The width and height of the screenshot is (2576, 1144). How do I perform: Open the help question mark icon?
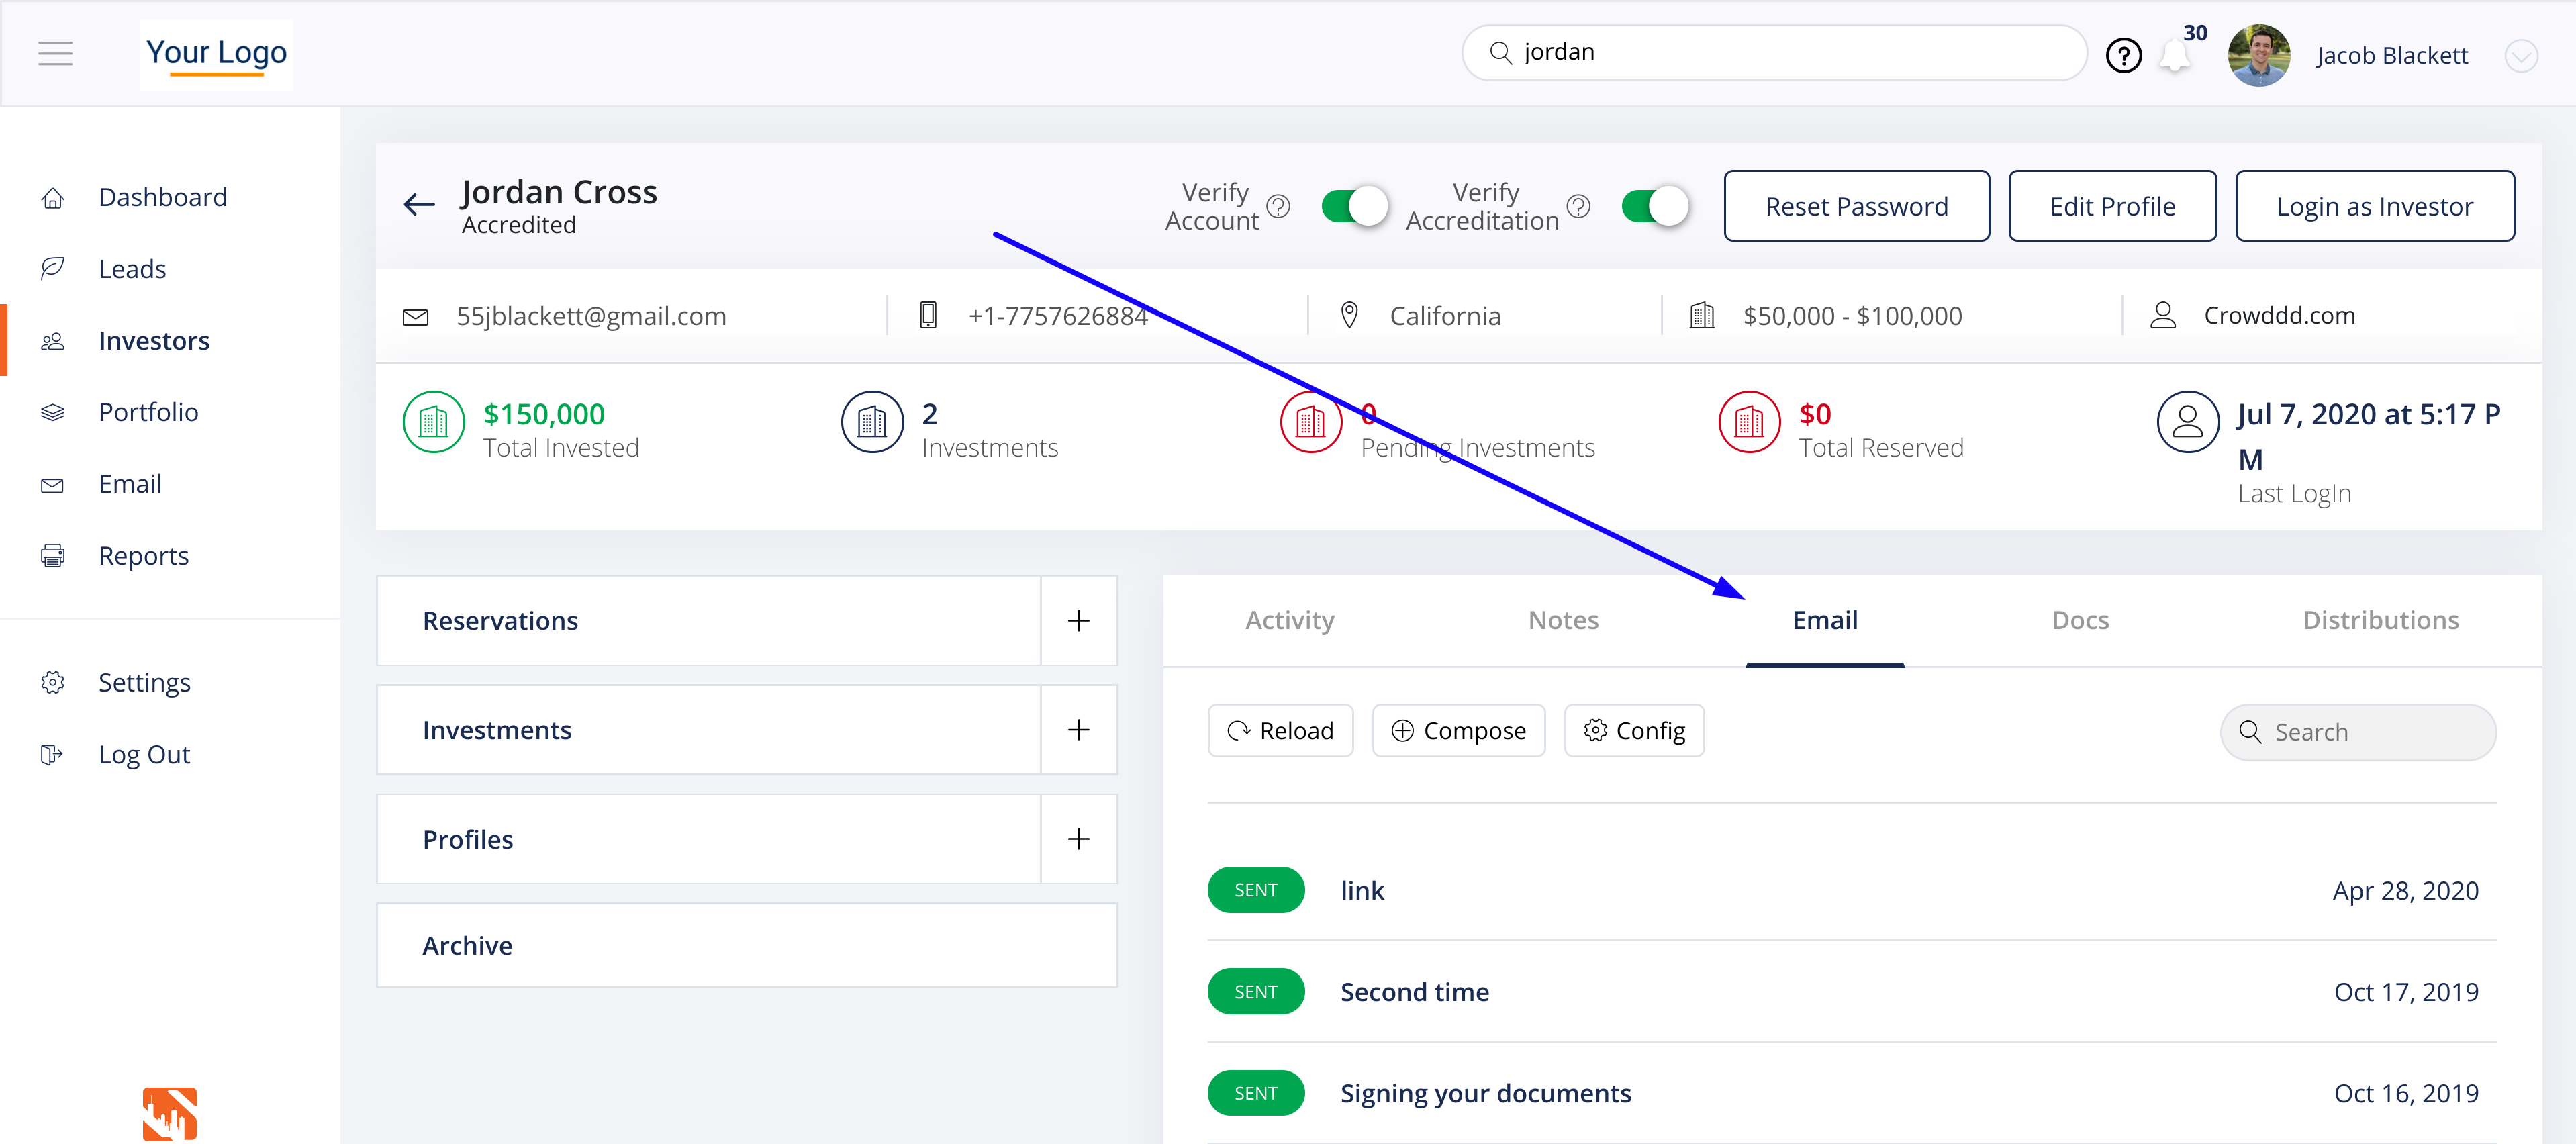tap(2123, 56)
